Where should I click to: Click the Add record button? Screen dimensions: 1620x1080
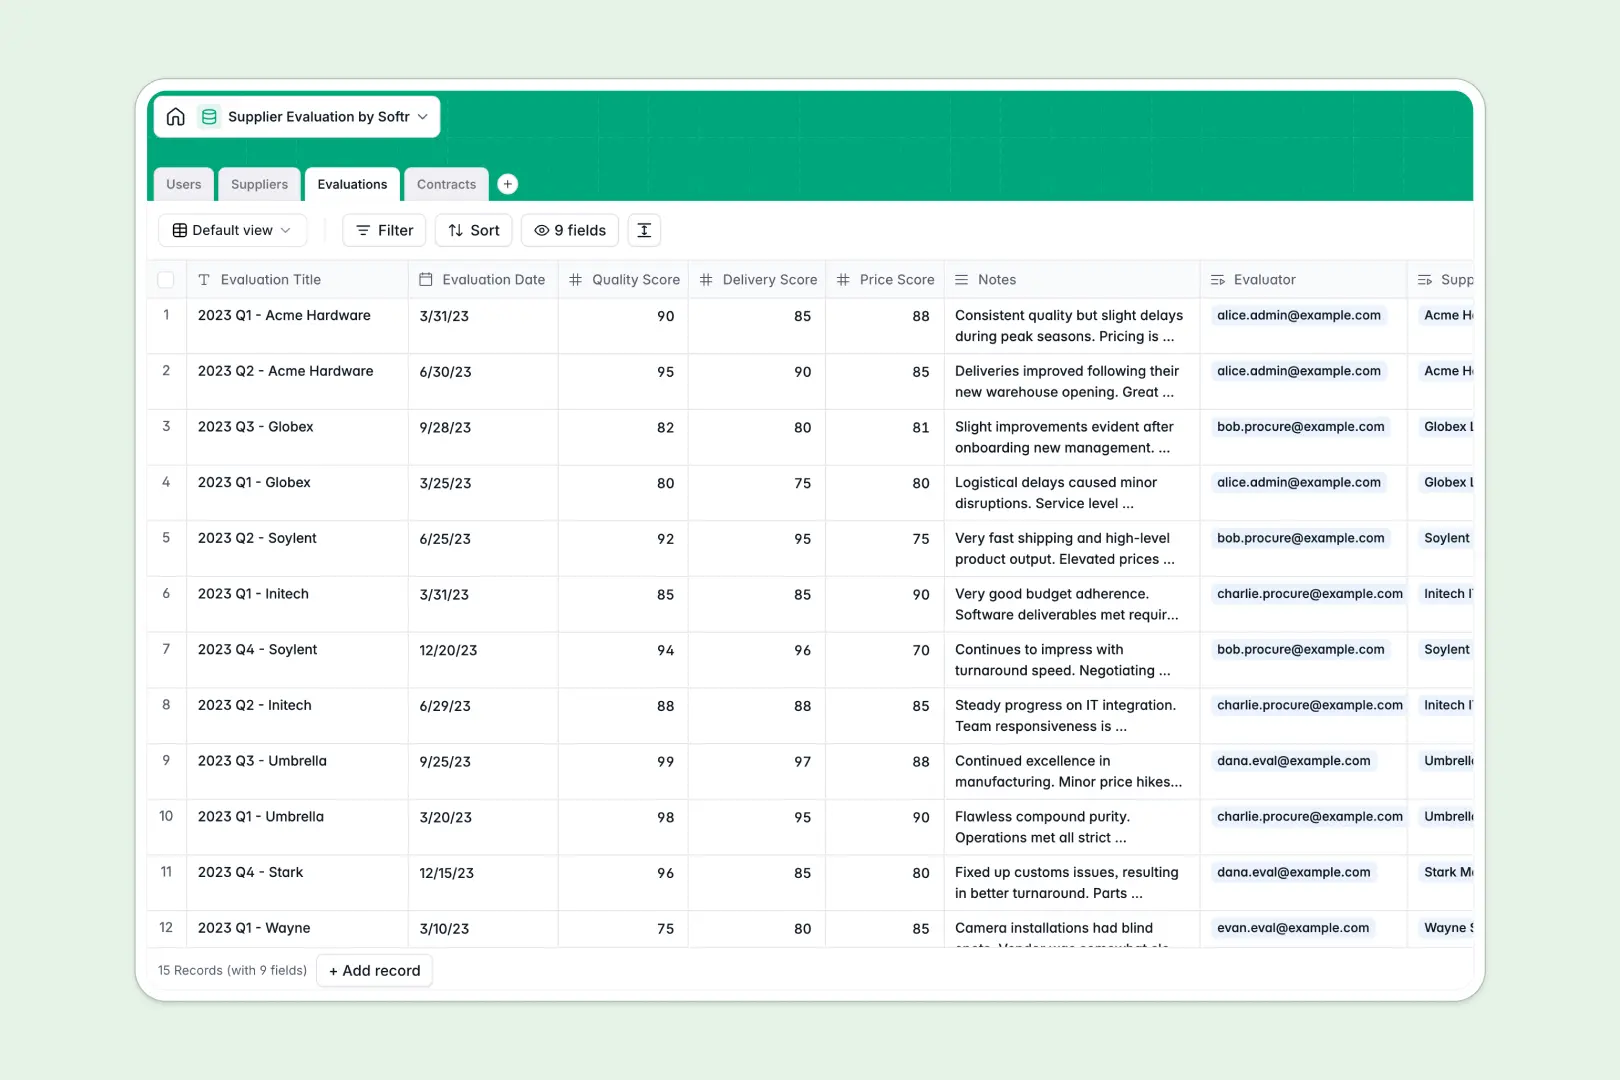point(374,970)
